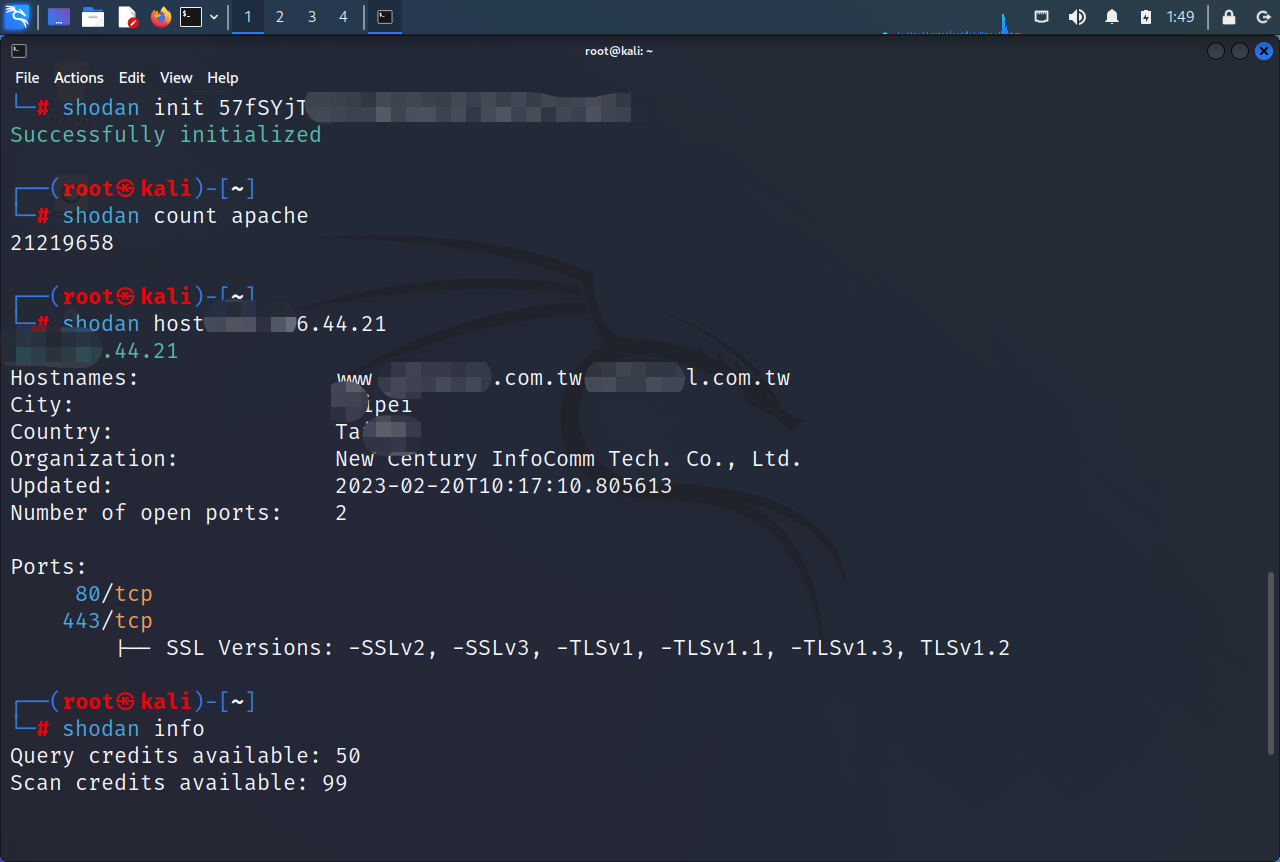
Task: Click the terminal window title icon
Action: click(19, 51)
